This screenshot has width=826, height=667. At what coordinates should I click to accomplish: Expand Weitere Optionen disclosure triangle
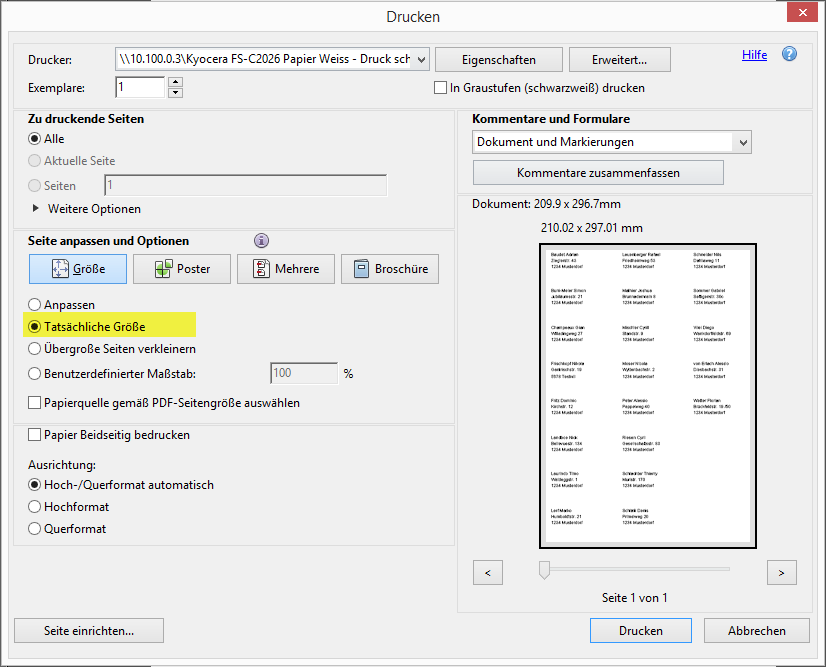tap(38, 209)
